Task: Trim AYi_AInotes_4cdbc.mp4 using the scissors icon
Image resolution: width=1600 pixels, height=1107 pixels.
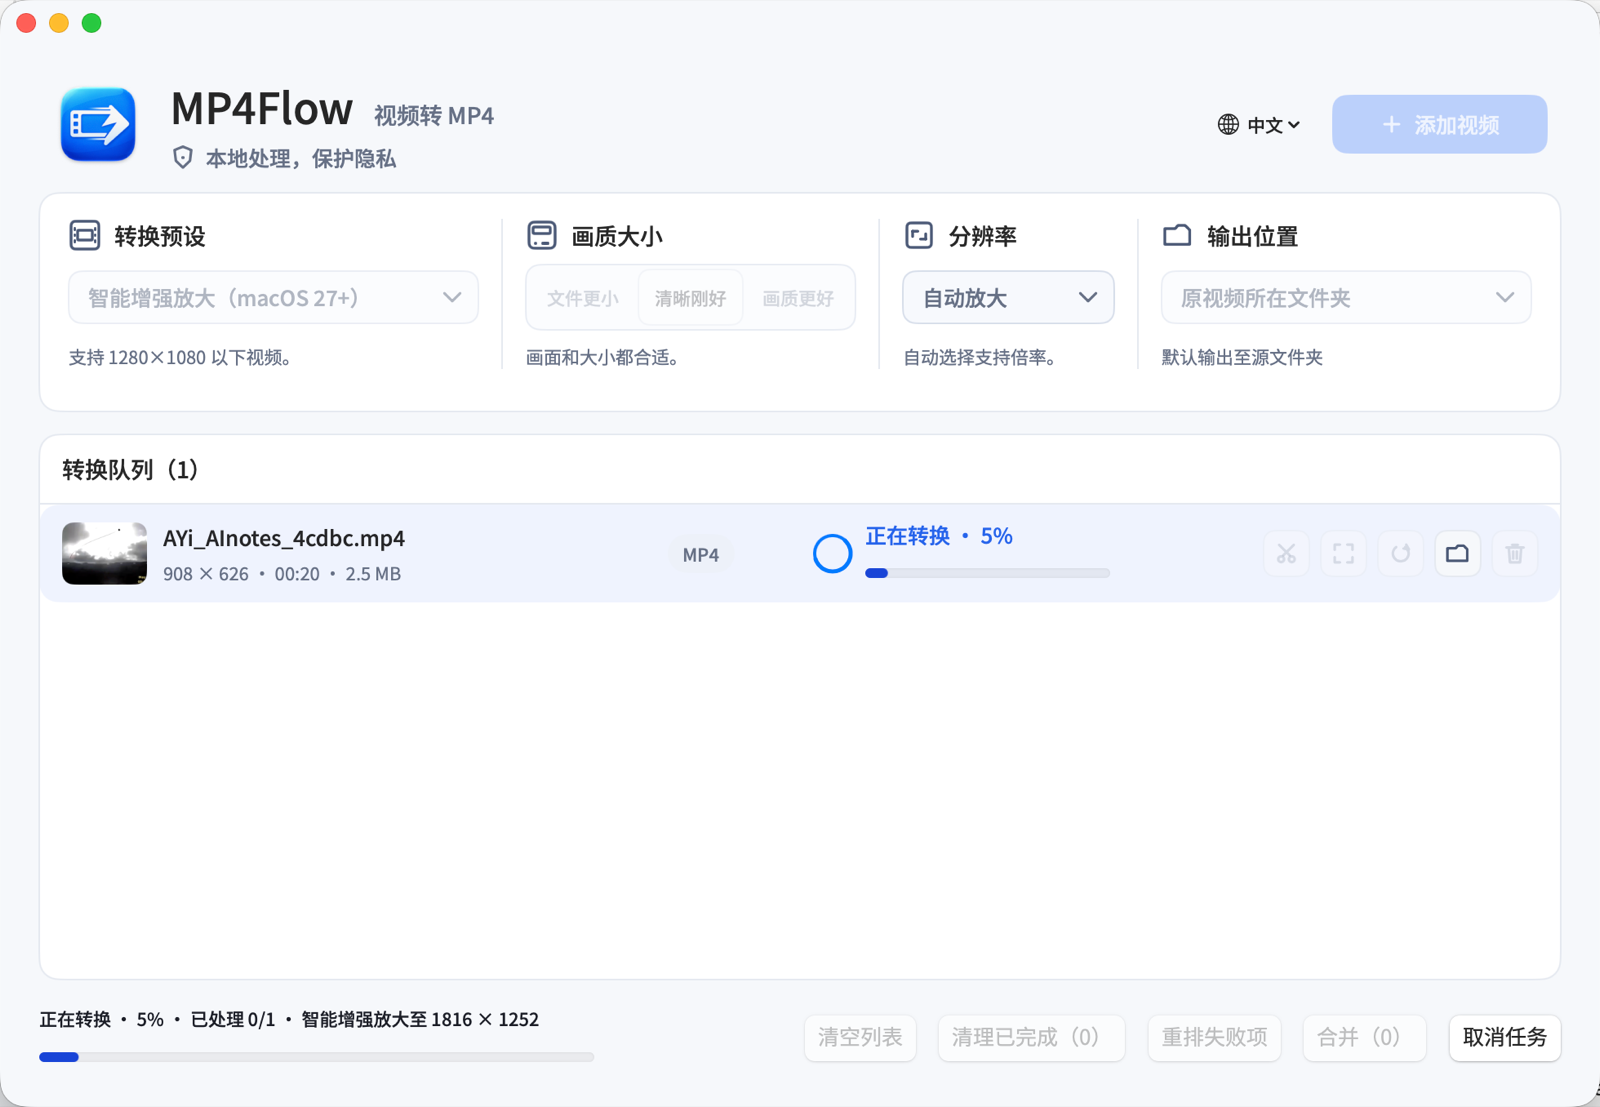Action: (x=1286, y=554)
